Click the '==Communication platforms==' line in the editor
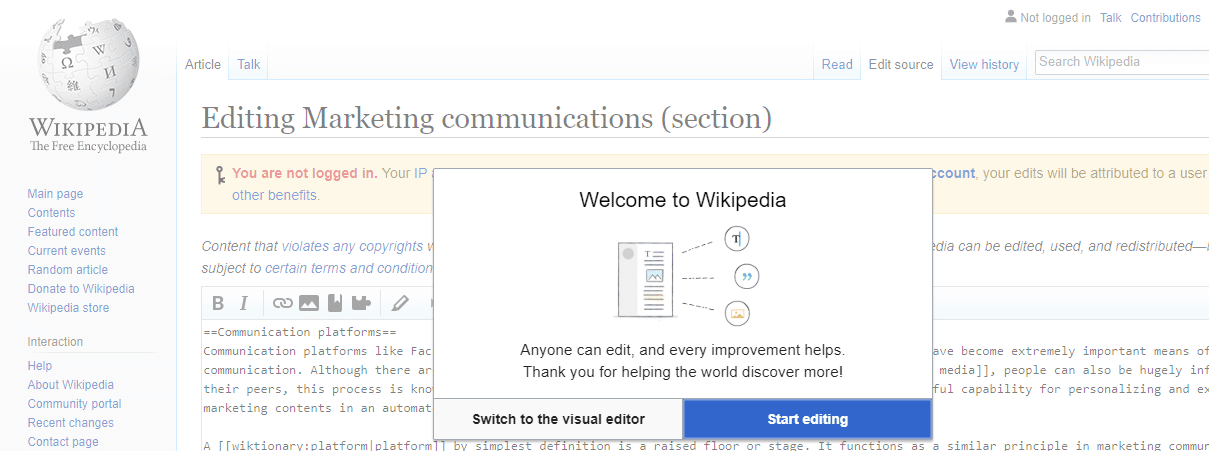This screenshot has height=451, width=1209. point(301,332)
